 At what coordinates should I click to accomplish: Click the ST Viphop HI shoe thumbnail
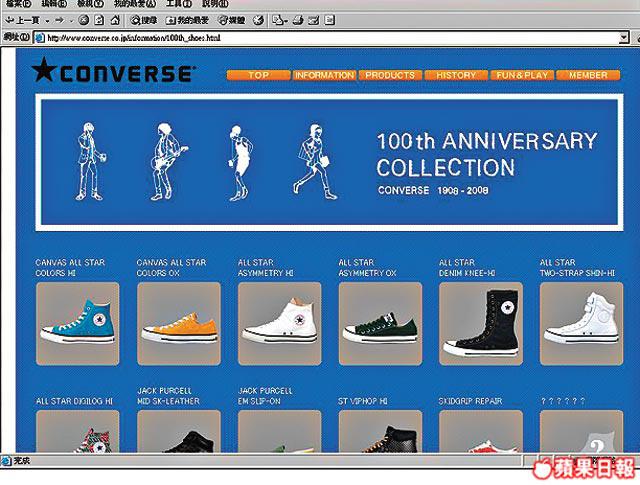coord(380,431)
